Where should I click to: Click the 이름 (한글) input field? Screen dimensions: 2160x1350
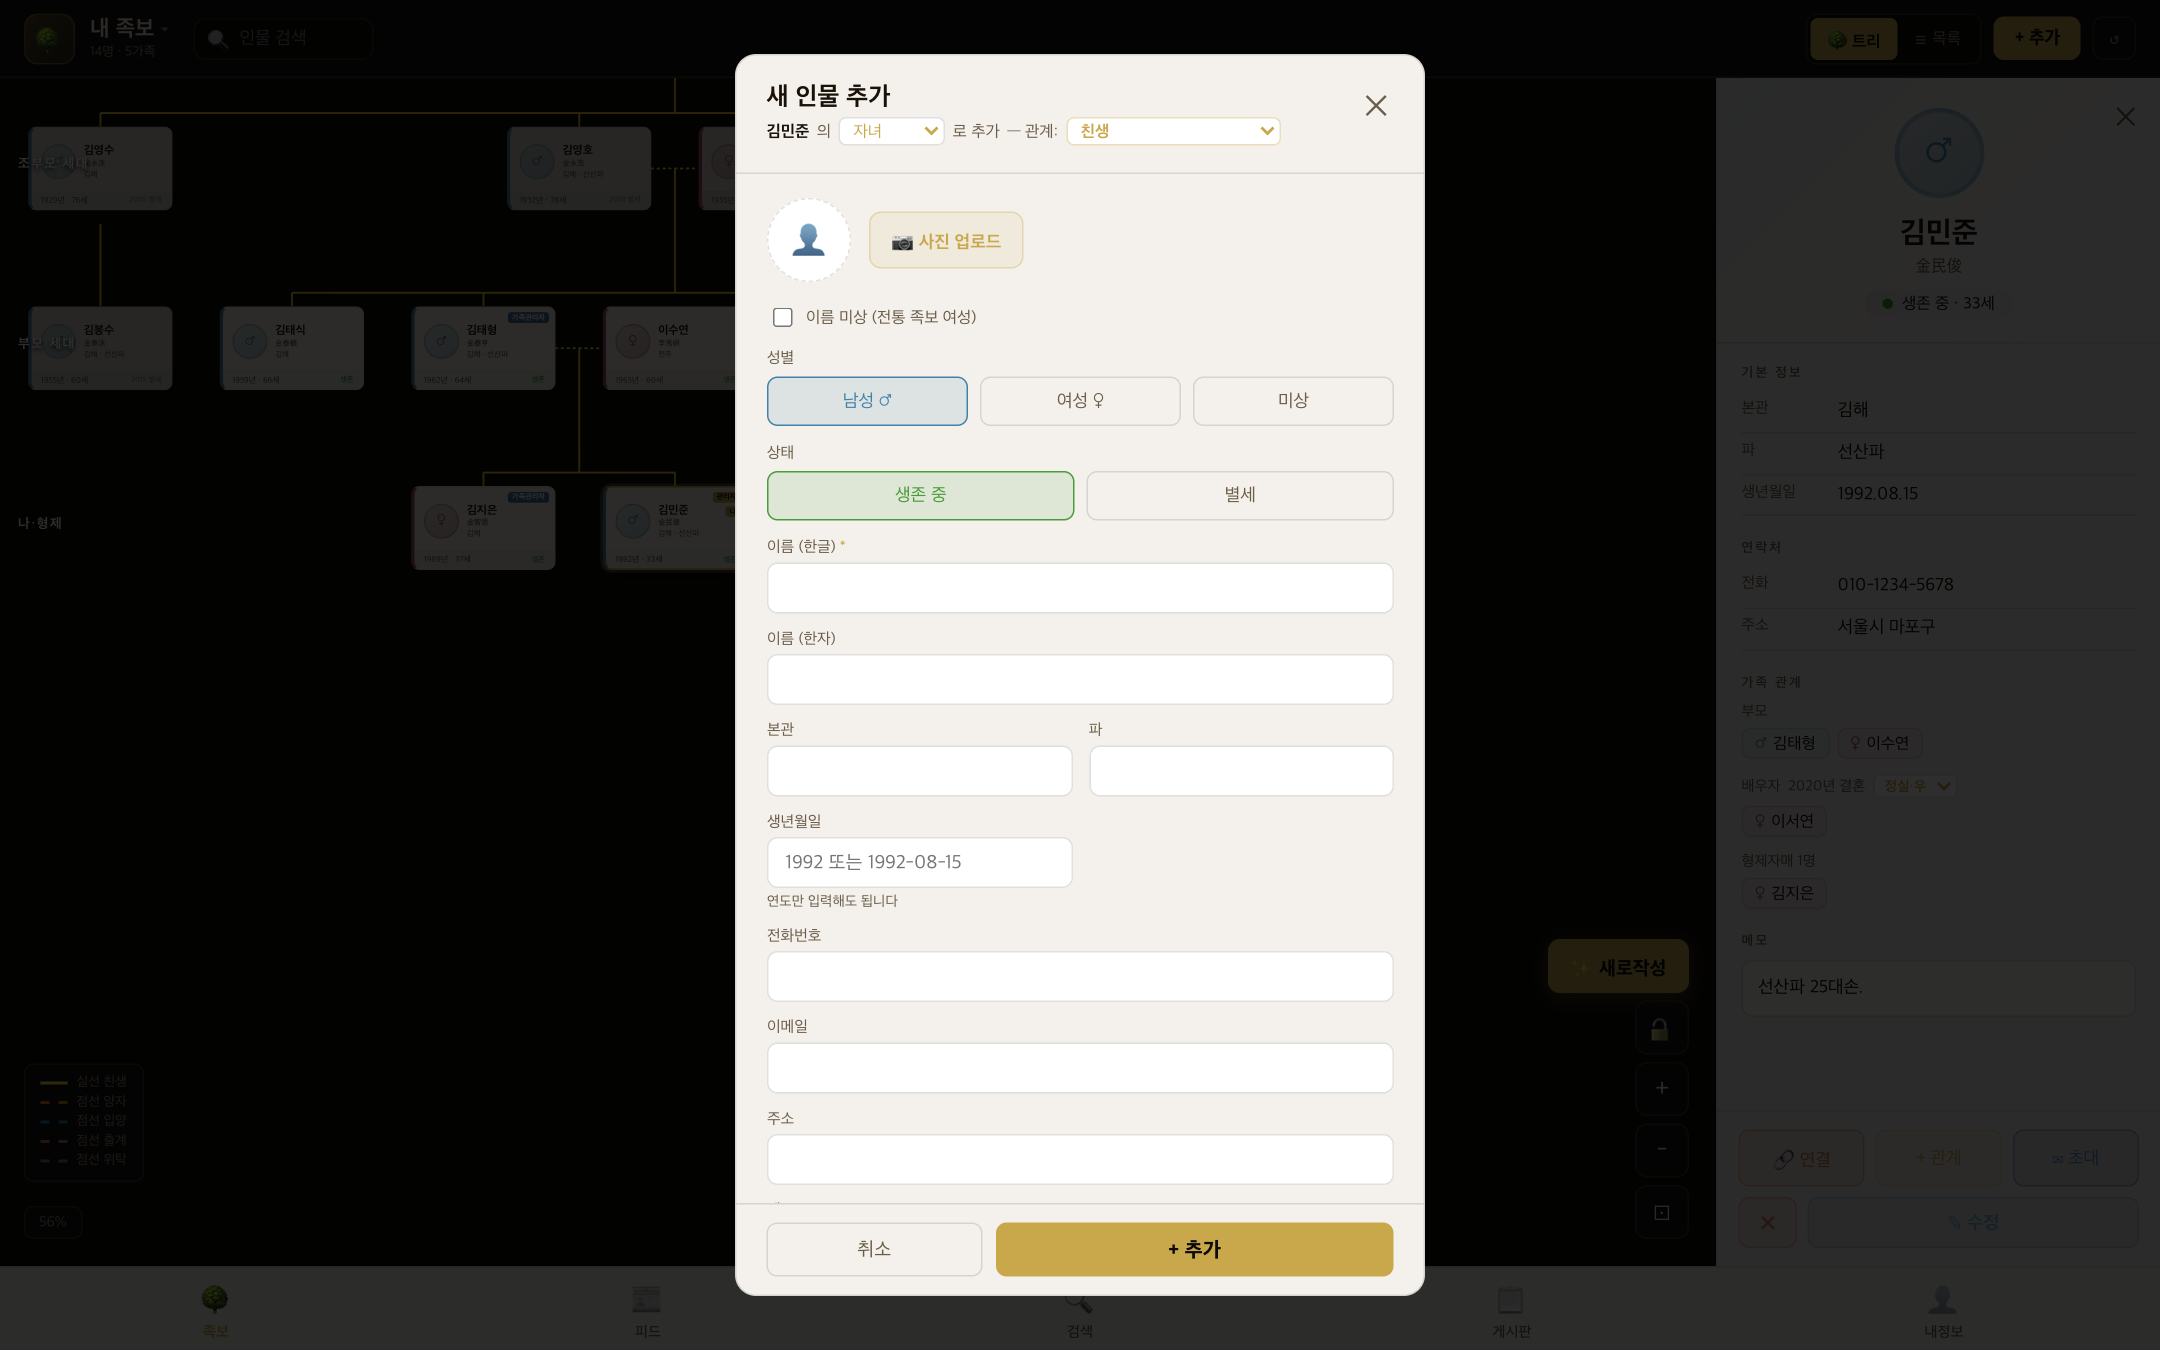click(x=1080, y=588)
